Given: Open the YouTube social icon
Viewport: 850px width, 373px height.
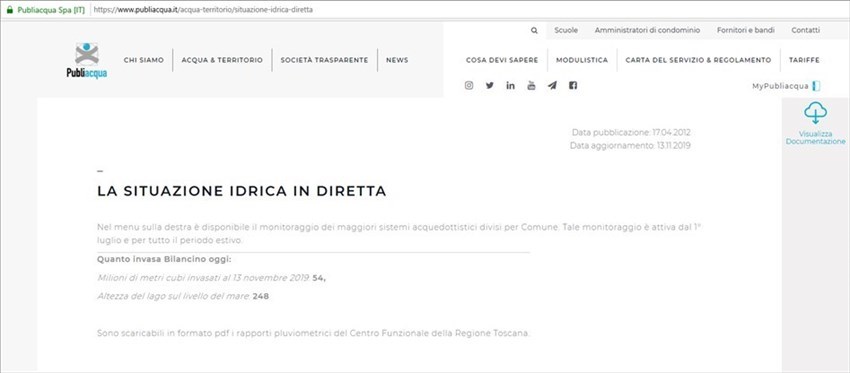Looking at the screenshot, I should (x=531, y=85).
